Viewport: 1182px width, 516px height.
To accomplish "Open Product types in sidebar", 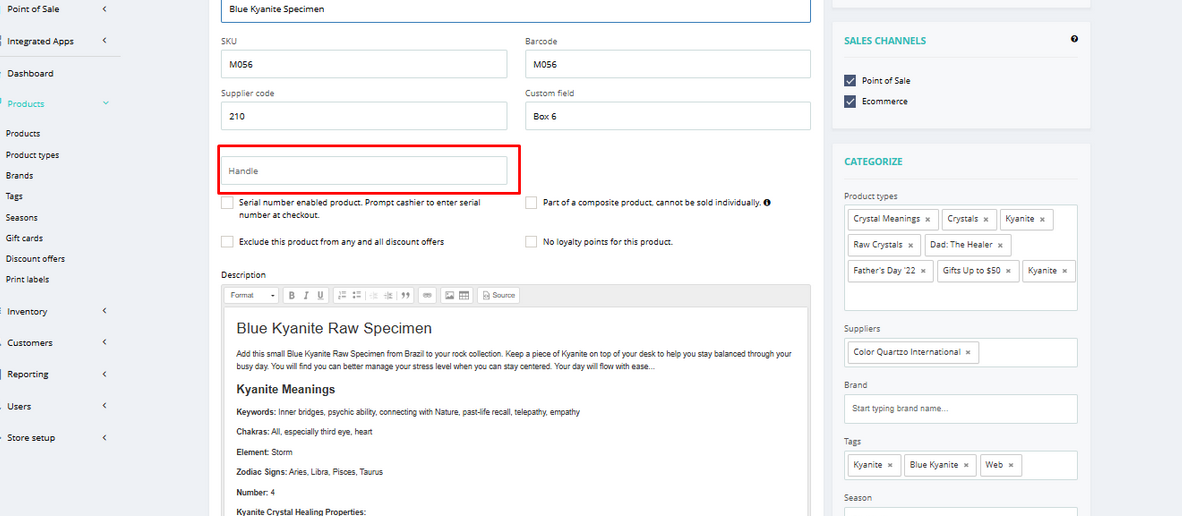I will (32, 154).
